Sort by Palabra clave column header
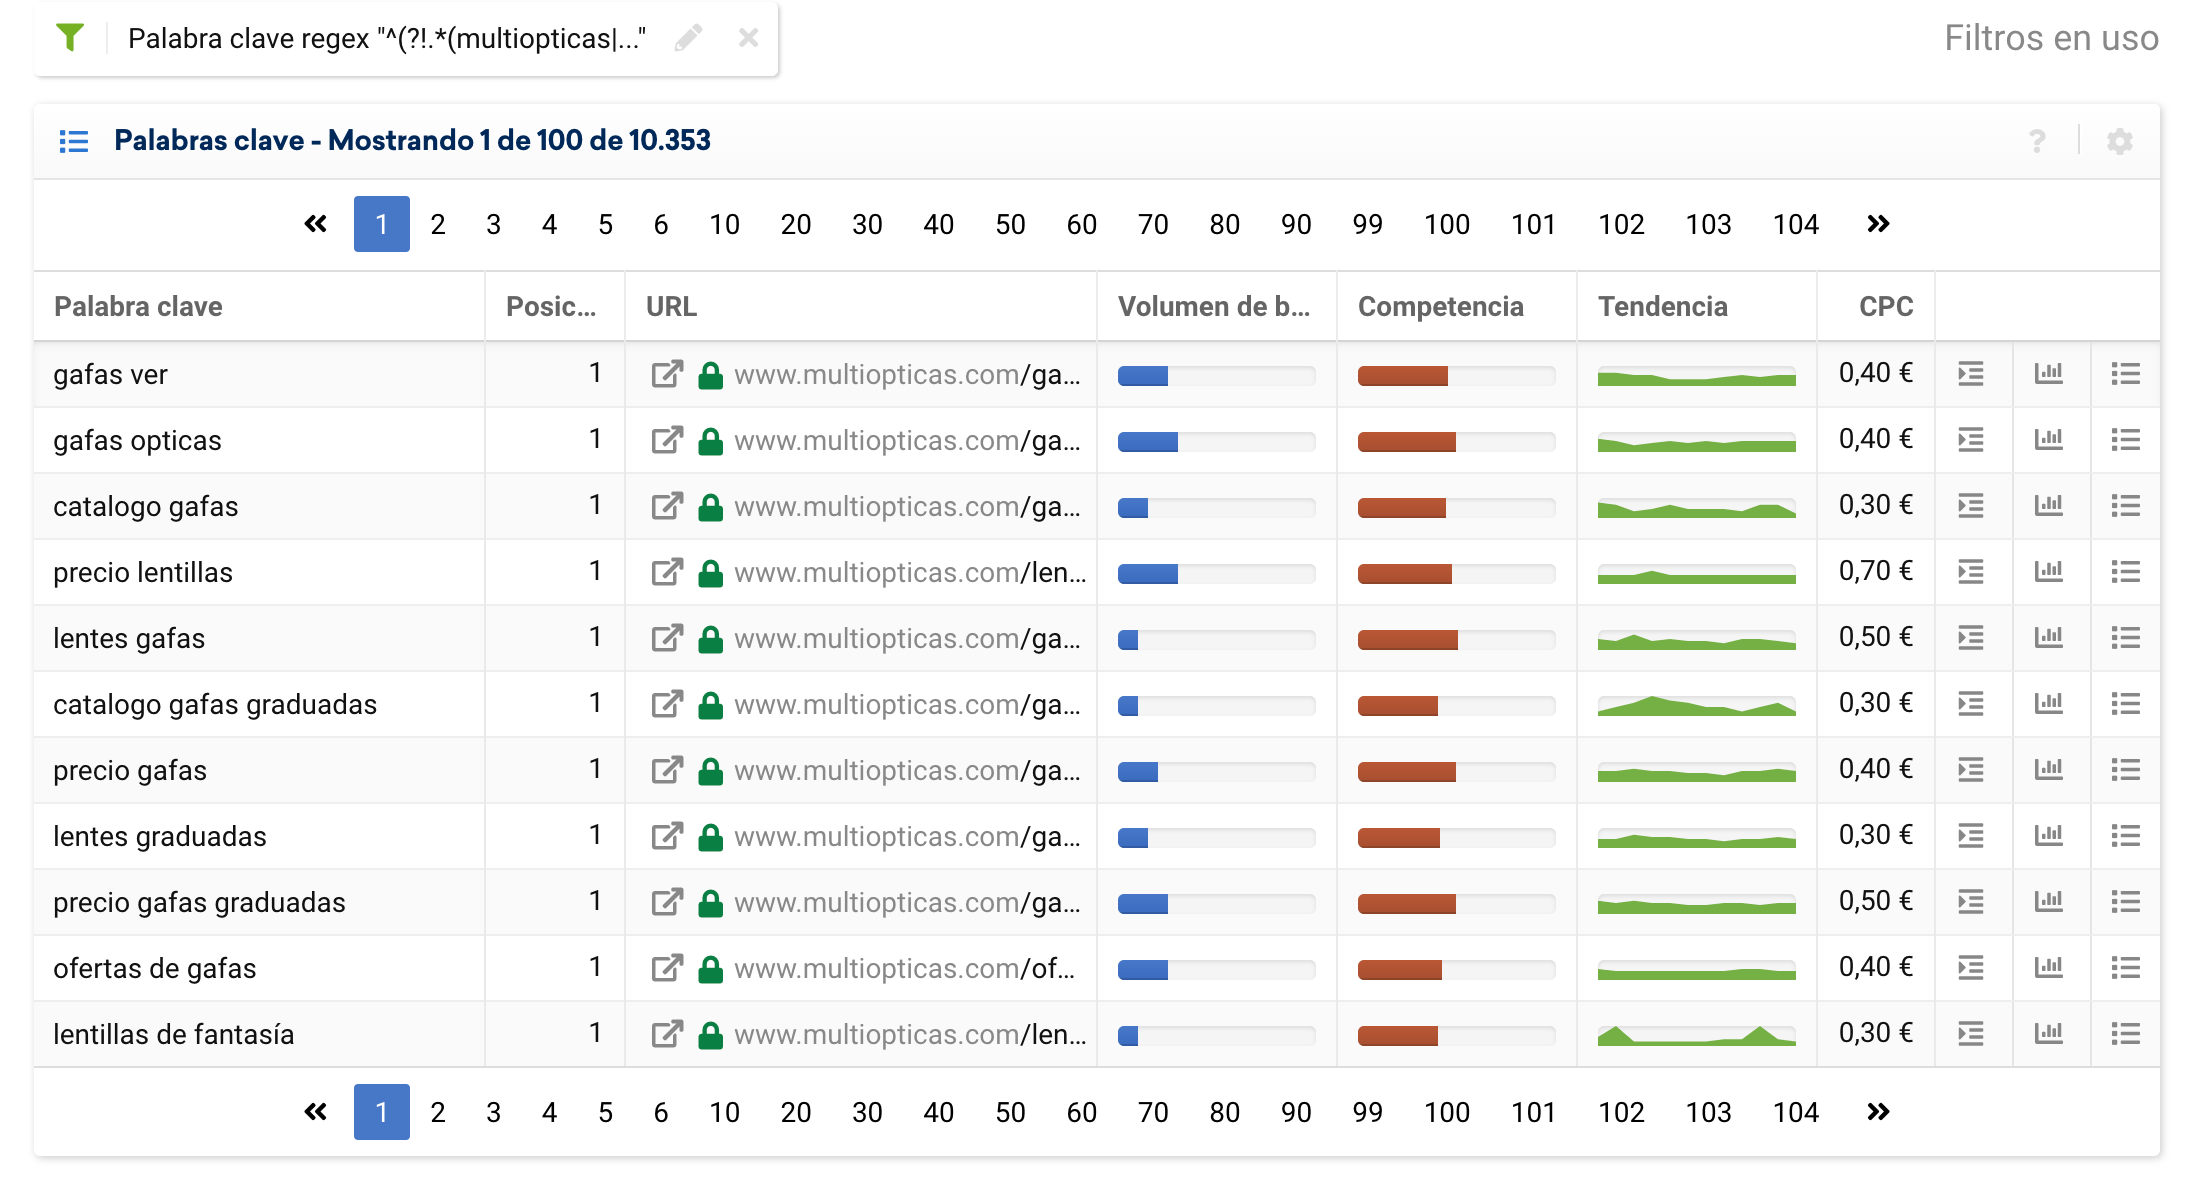The image size is (2200, 1200). click(138, 306)
